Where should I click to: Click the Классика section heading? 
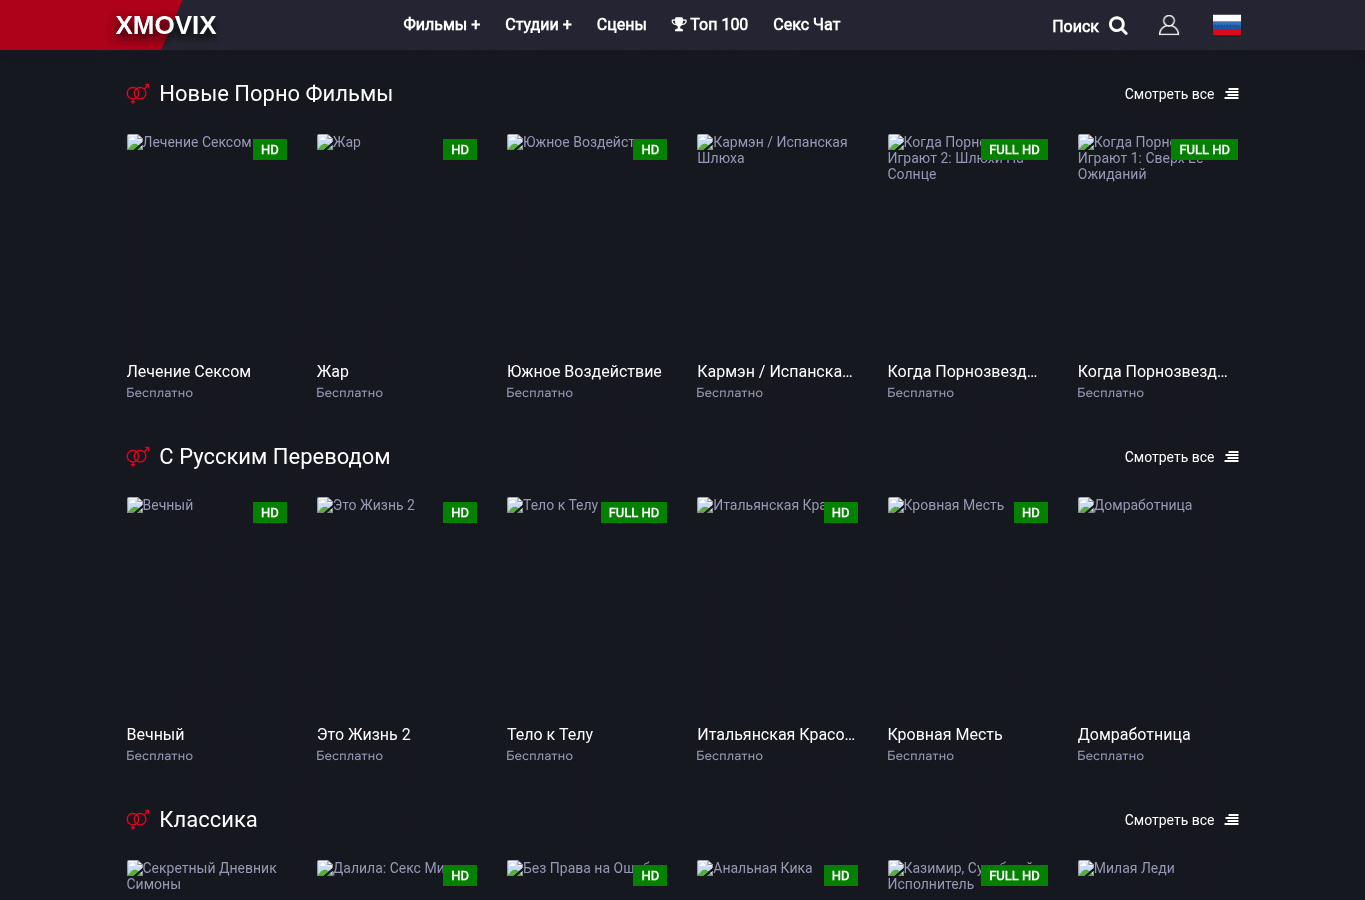(x=208, y=820)
